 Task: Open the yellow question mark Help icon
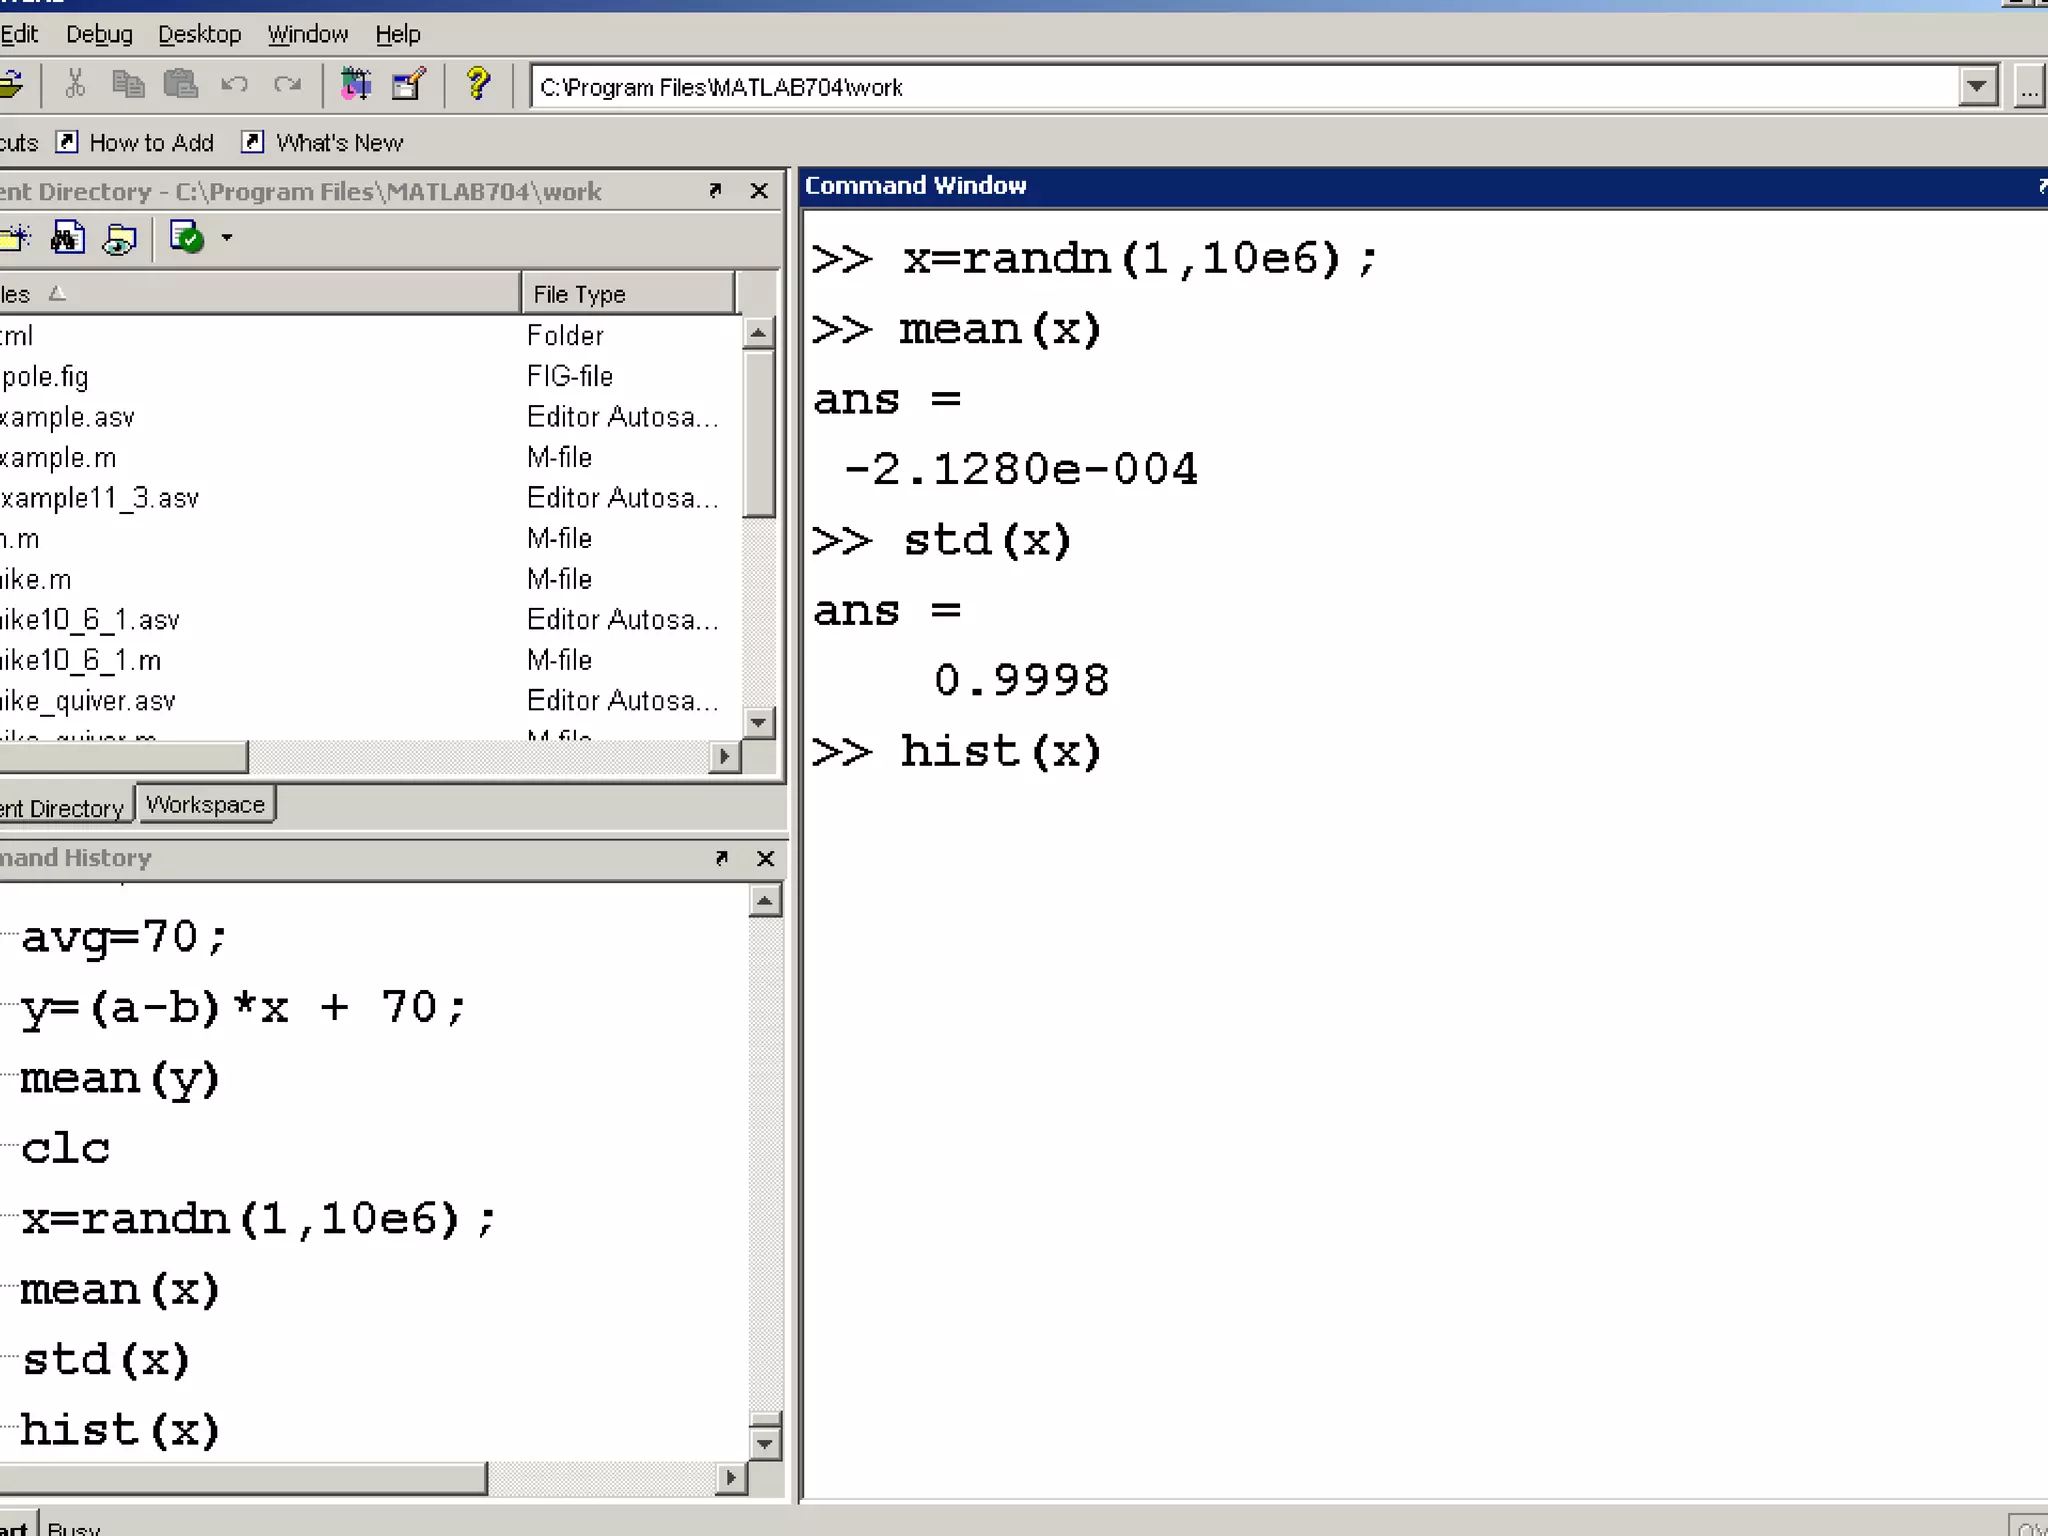point(478,85)
